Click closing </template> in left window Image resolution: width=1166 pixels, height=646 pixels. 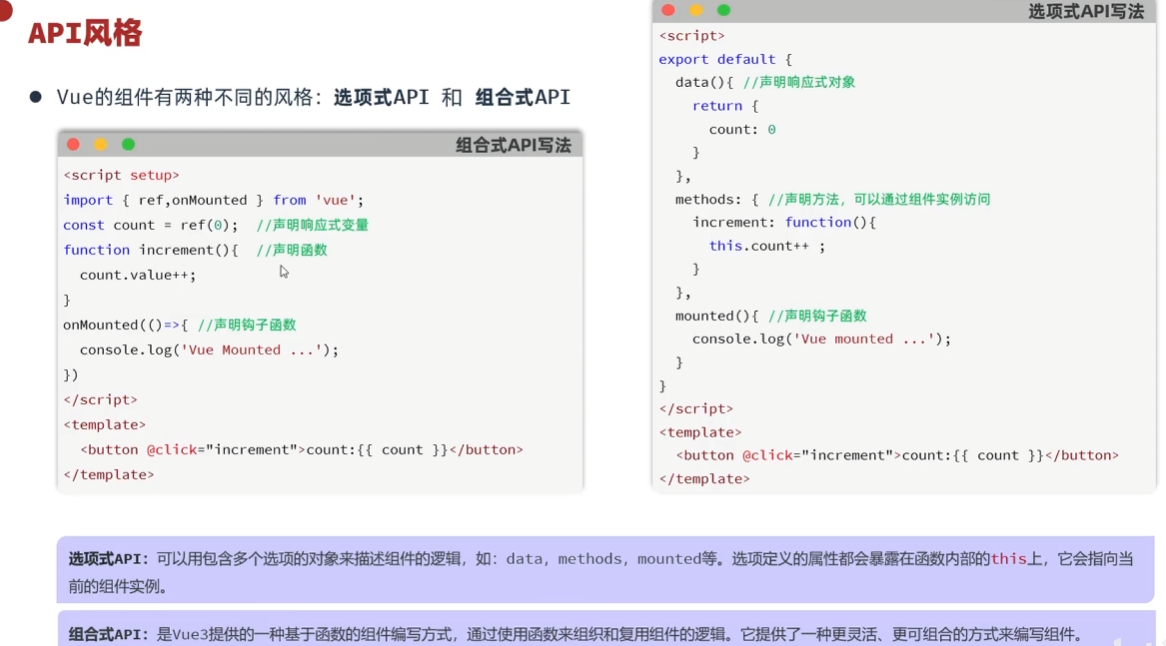click(x=109, y=474)
